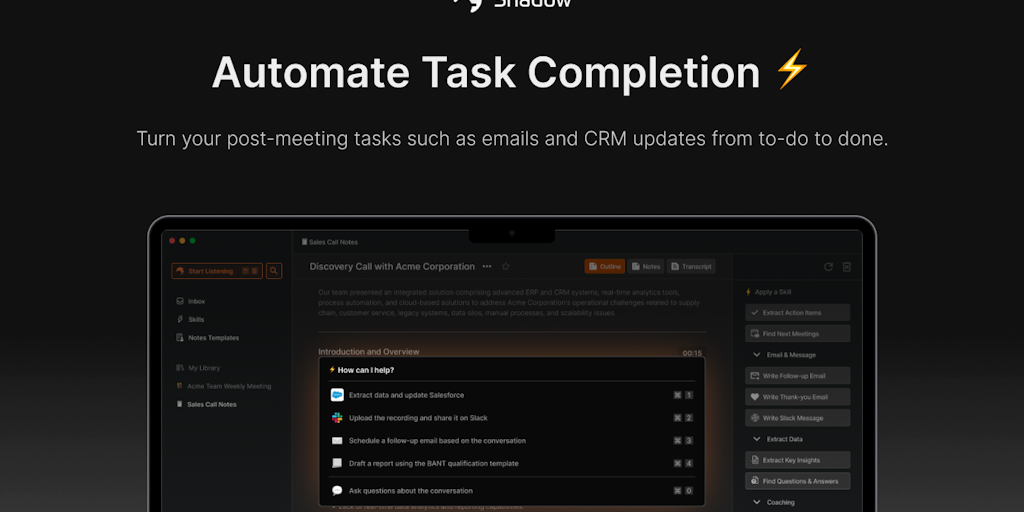
Task: Click the Slack logo icon in help menu
Action: click(337, 418)
